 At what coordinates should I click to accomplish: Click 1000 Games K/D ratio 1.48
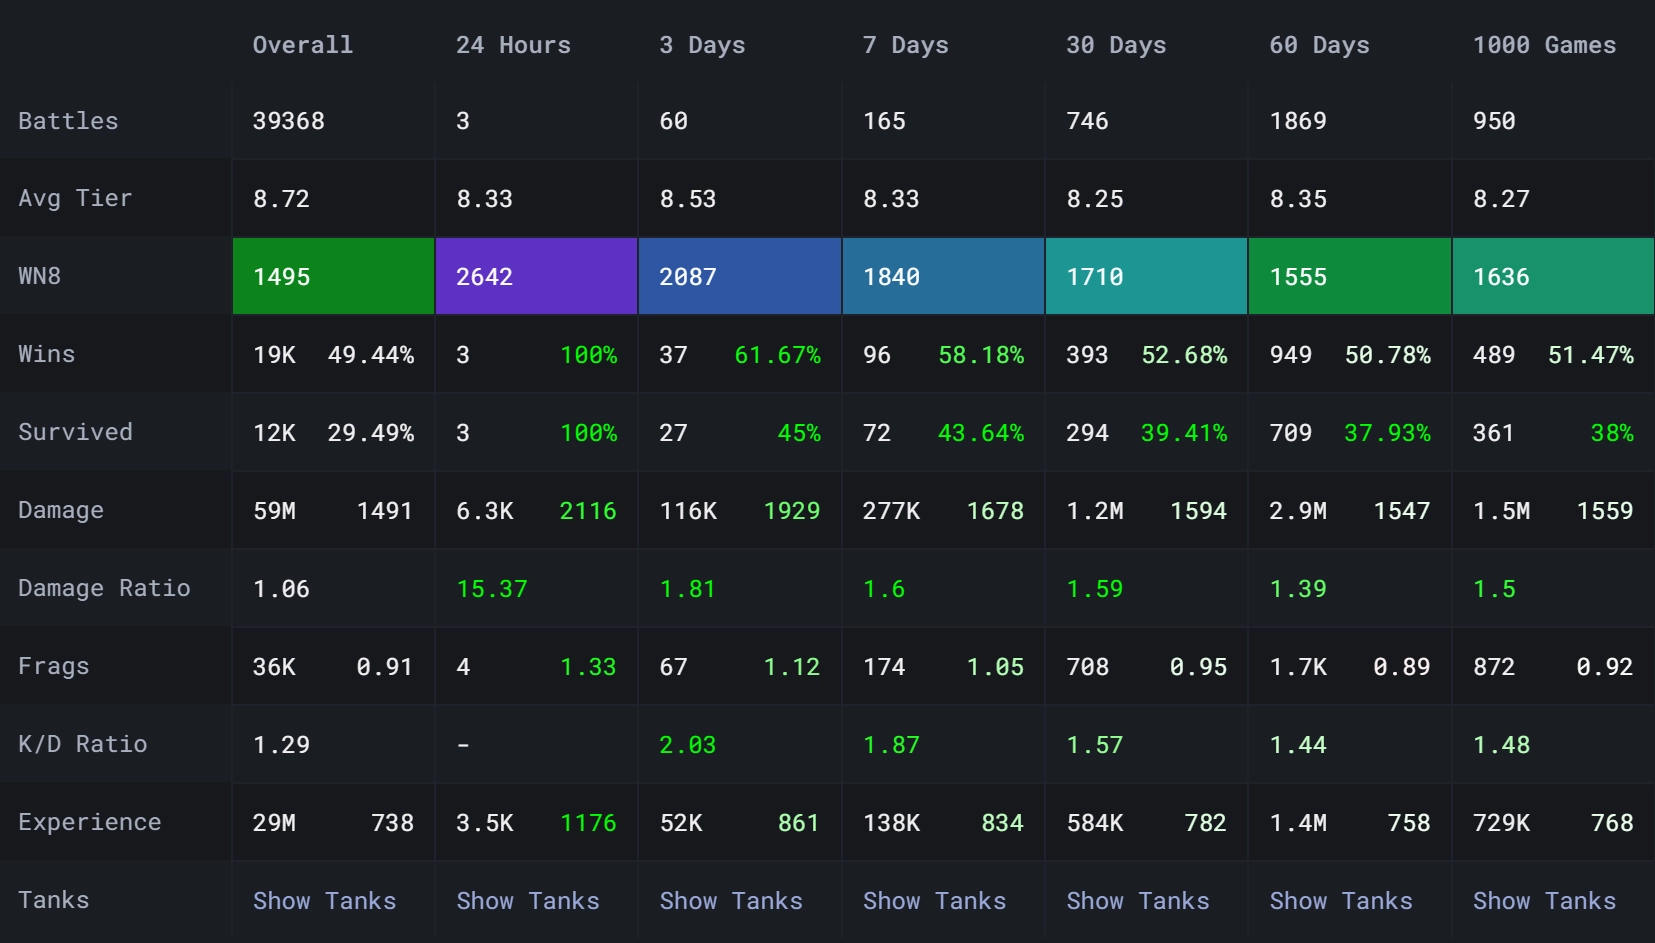click(x=1501, y=745)
